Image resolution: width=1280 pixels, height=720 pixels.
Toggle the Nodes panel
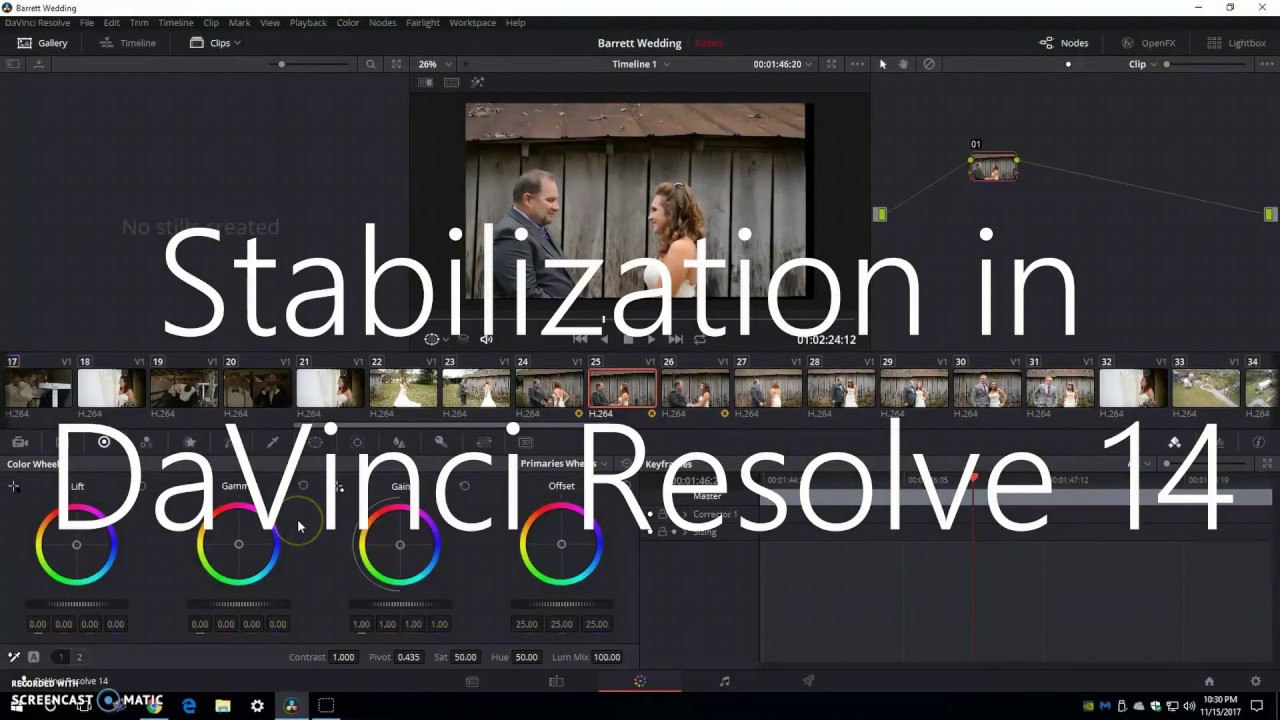point(1064,43)
